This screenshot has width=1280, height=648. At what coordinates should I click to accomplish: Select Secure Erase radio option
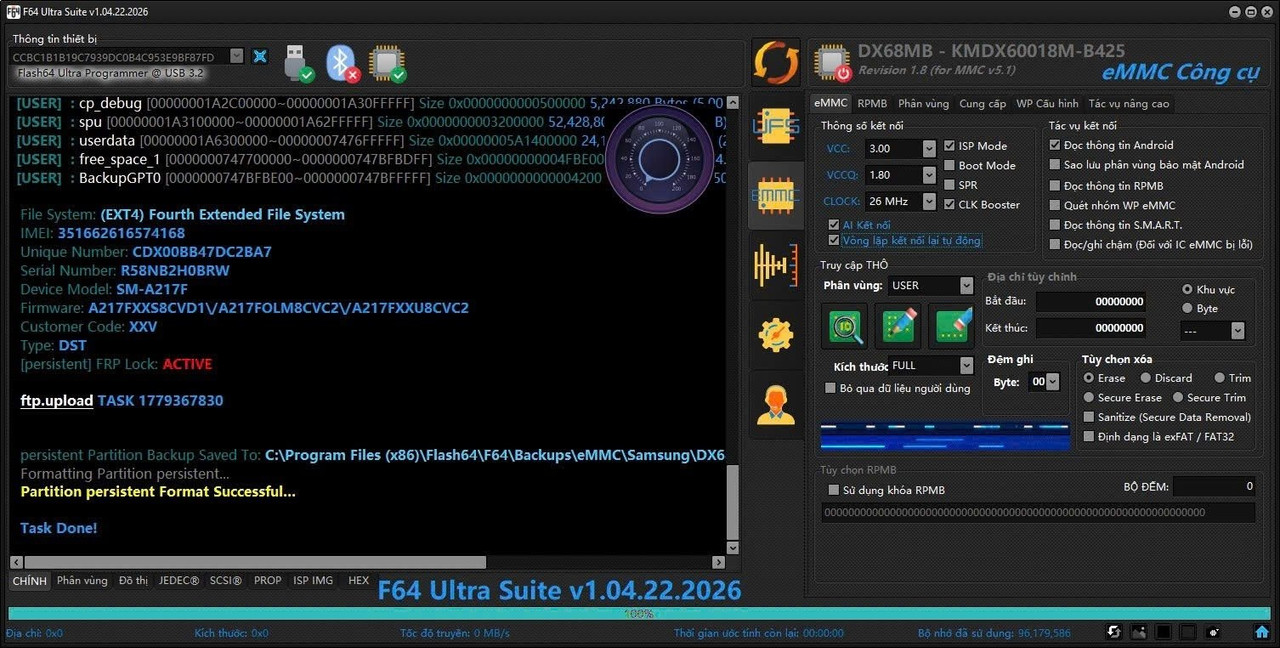pos(1089,397)
